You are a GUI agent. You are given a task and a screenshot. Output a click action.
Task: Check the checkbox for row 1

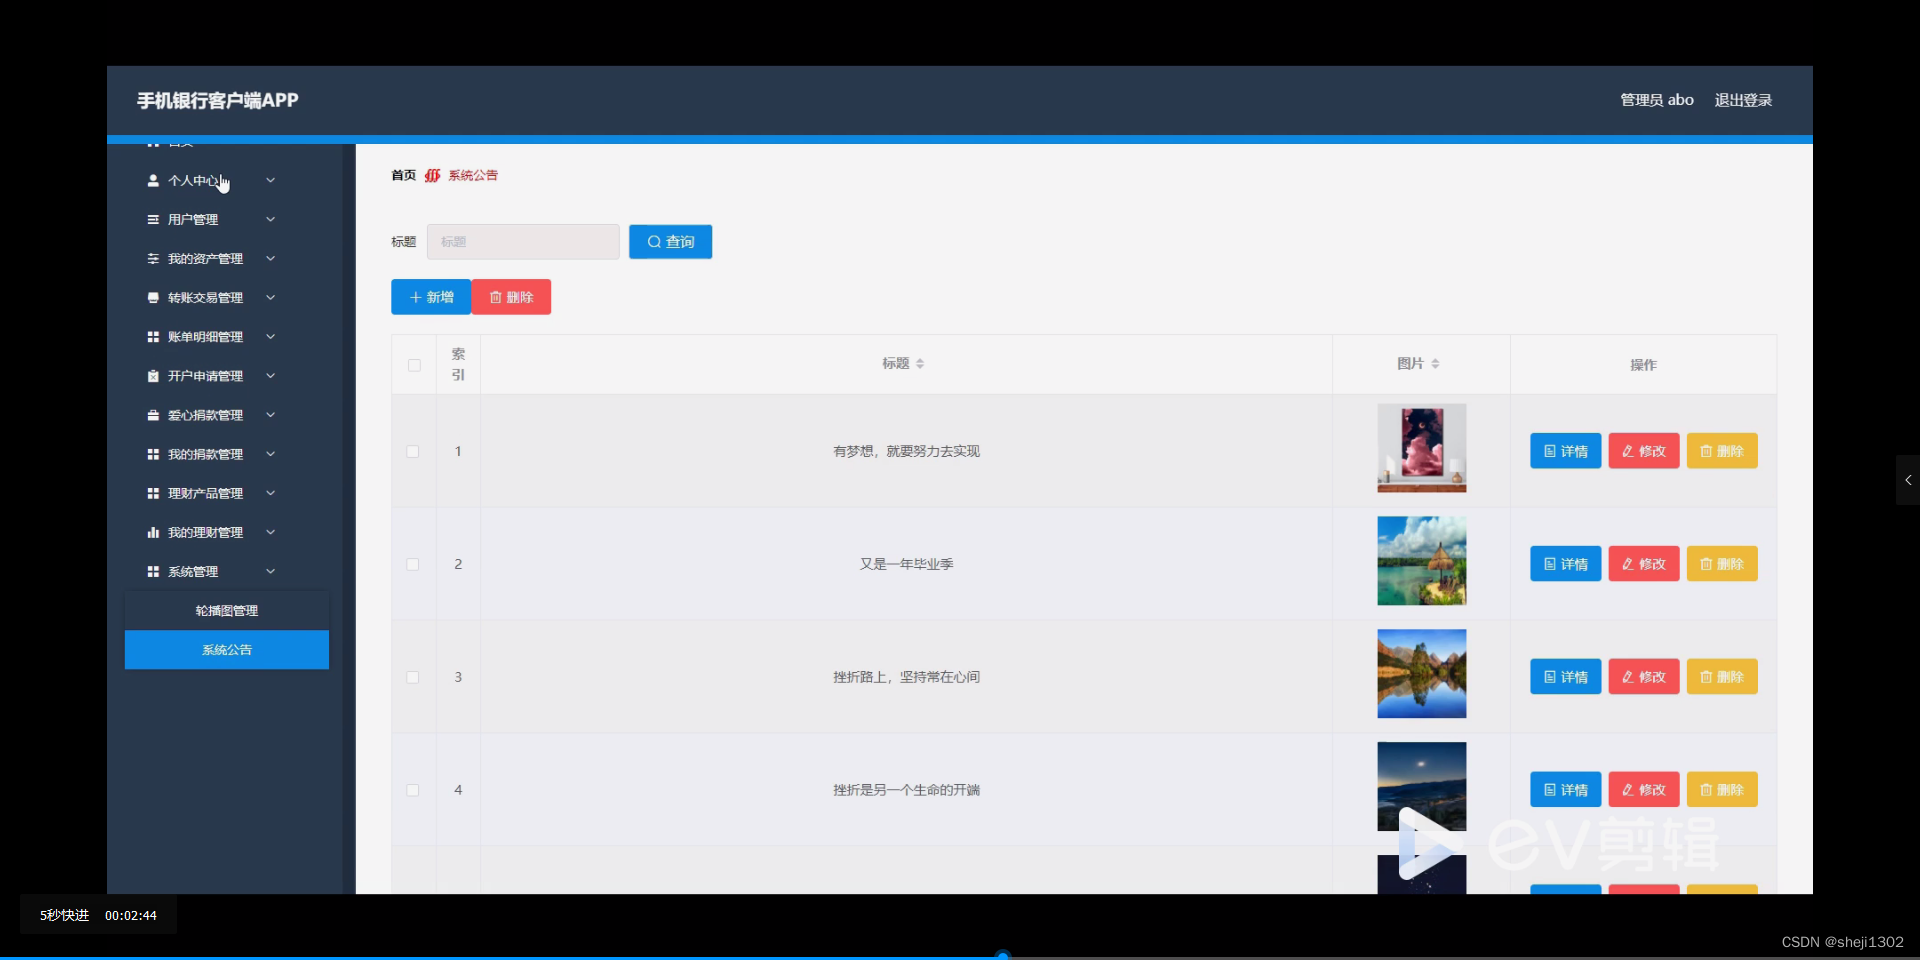(412, 452)
